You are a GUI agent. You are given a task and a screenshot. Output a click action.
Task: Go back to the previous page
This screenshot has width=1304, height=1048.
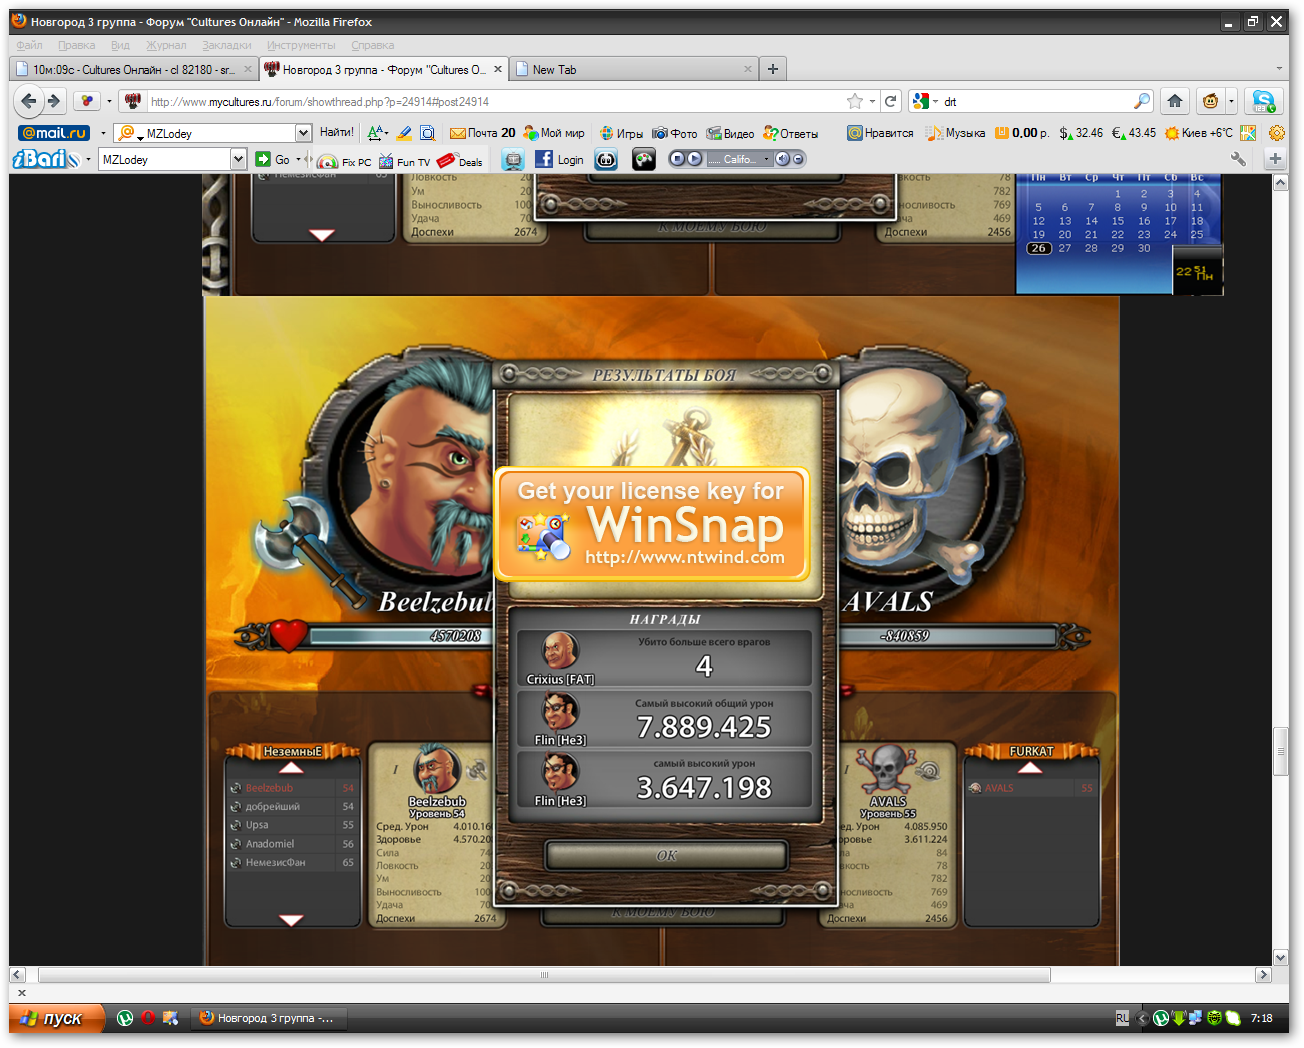29,100
